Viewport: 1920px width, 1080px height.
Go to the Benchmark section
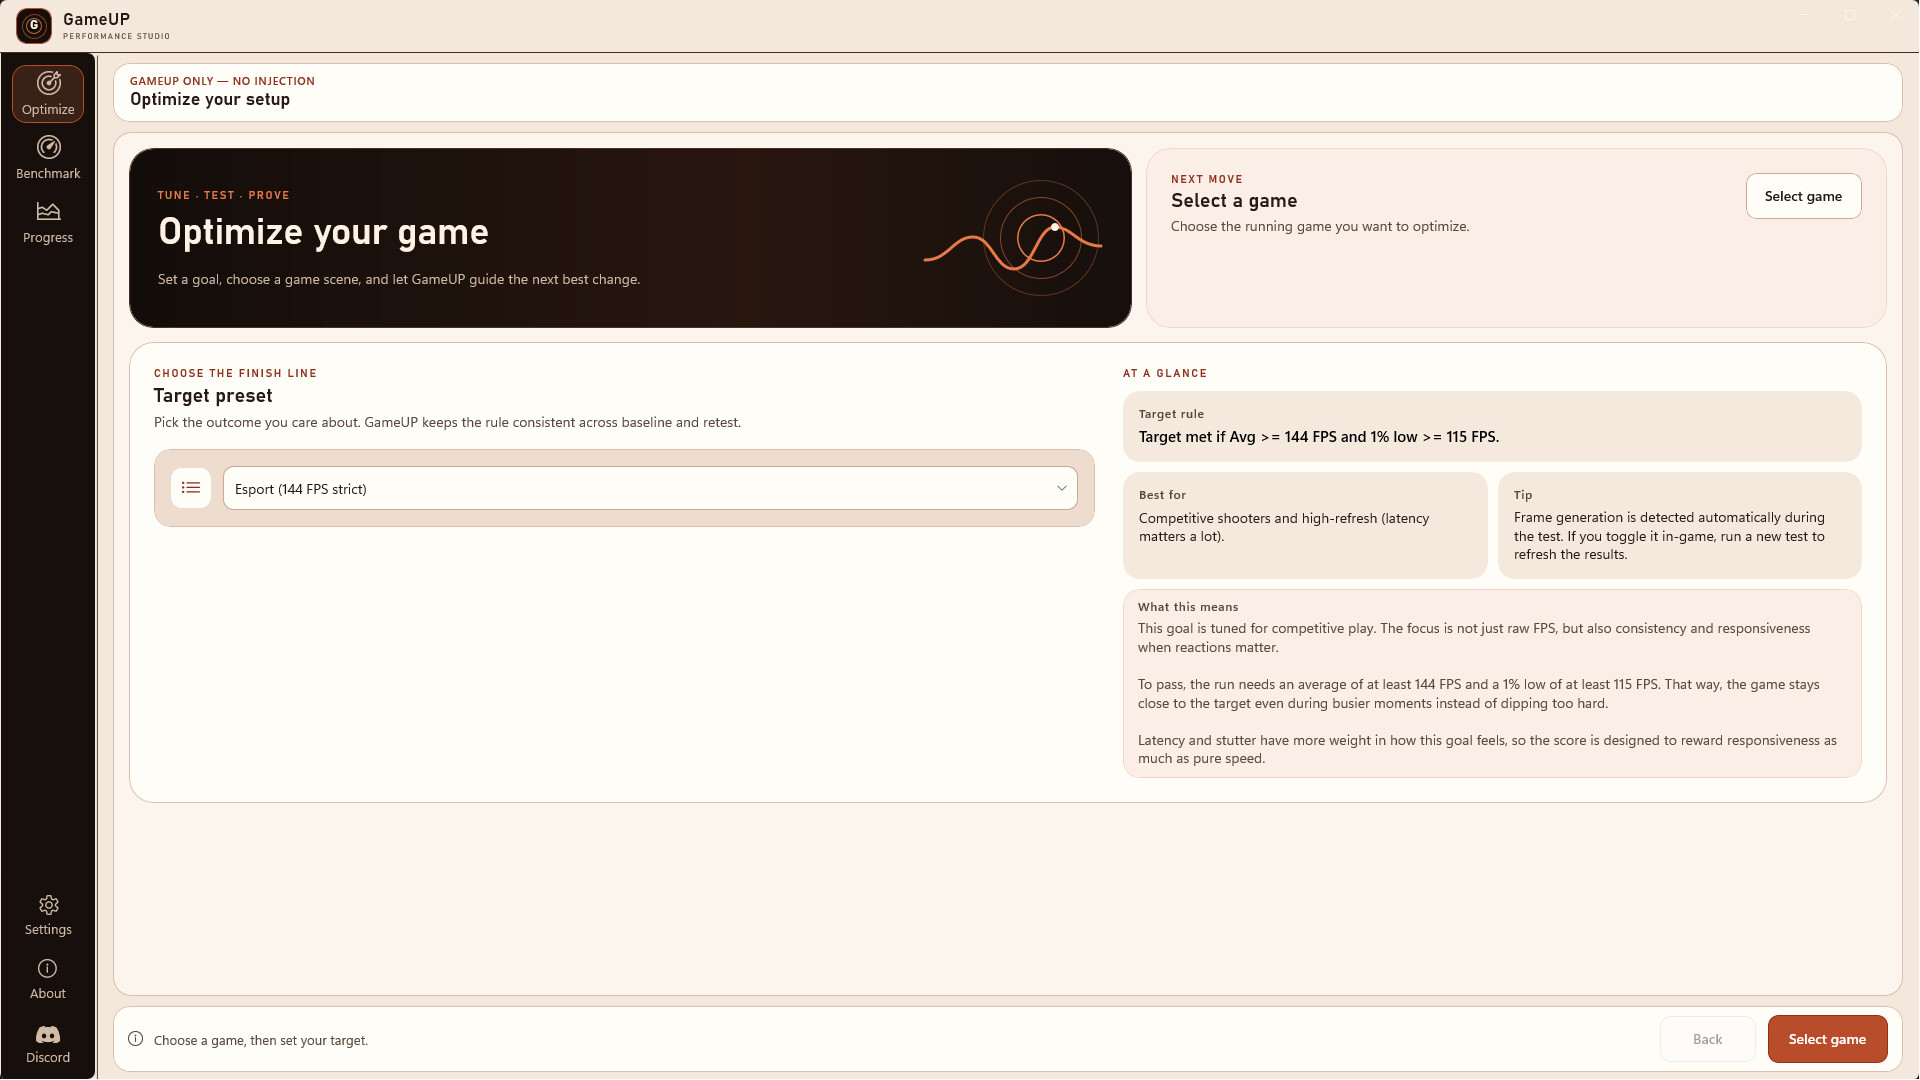pyautogui.click(x=48, y=158)
